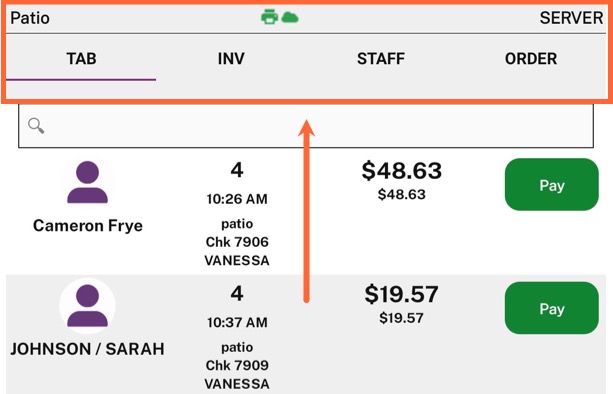Pay Cameron Frye's $48.63 tab

(552, 184)
